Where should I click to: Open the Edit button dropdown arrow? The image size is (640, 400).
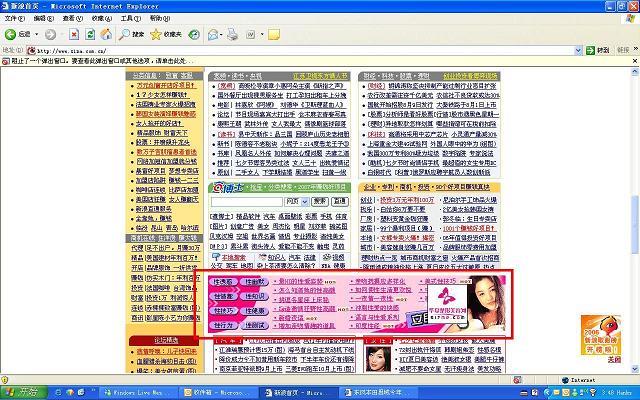262,34
